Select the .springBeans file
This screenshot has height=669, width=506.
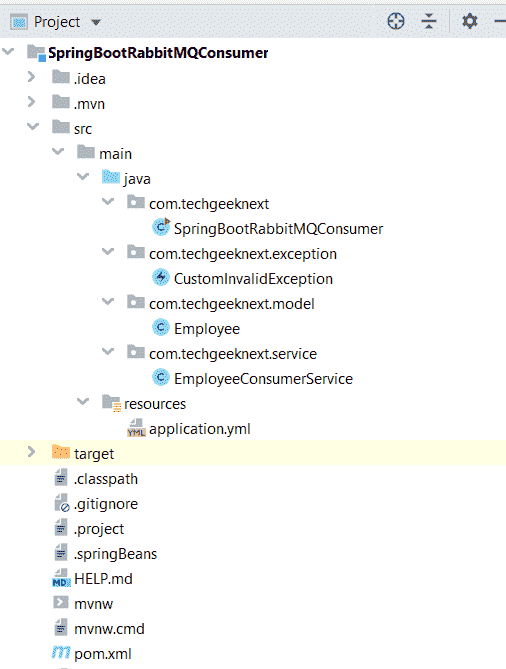coord(115,553)
